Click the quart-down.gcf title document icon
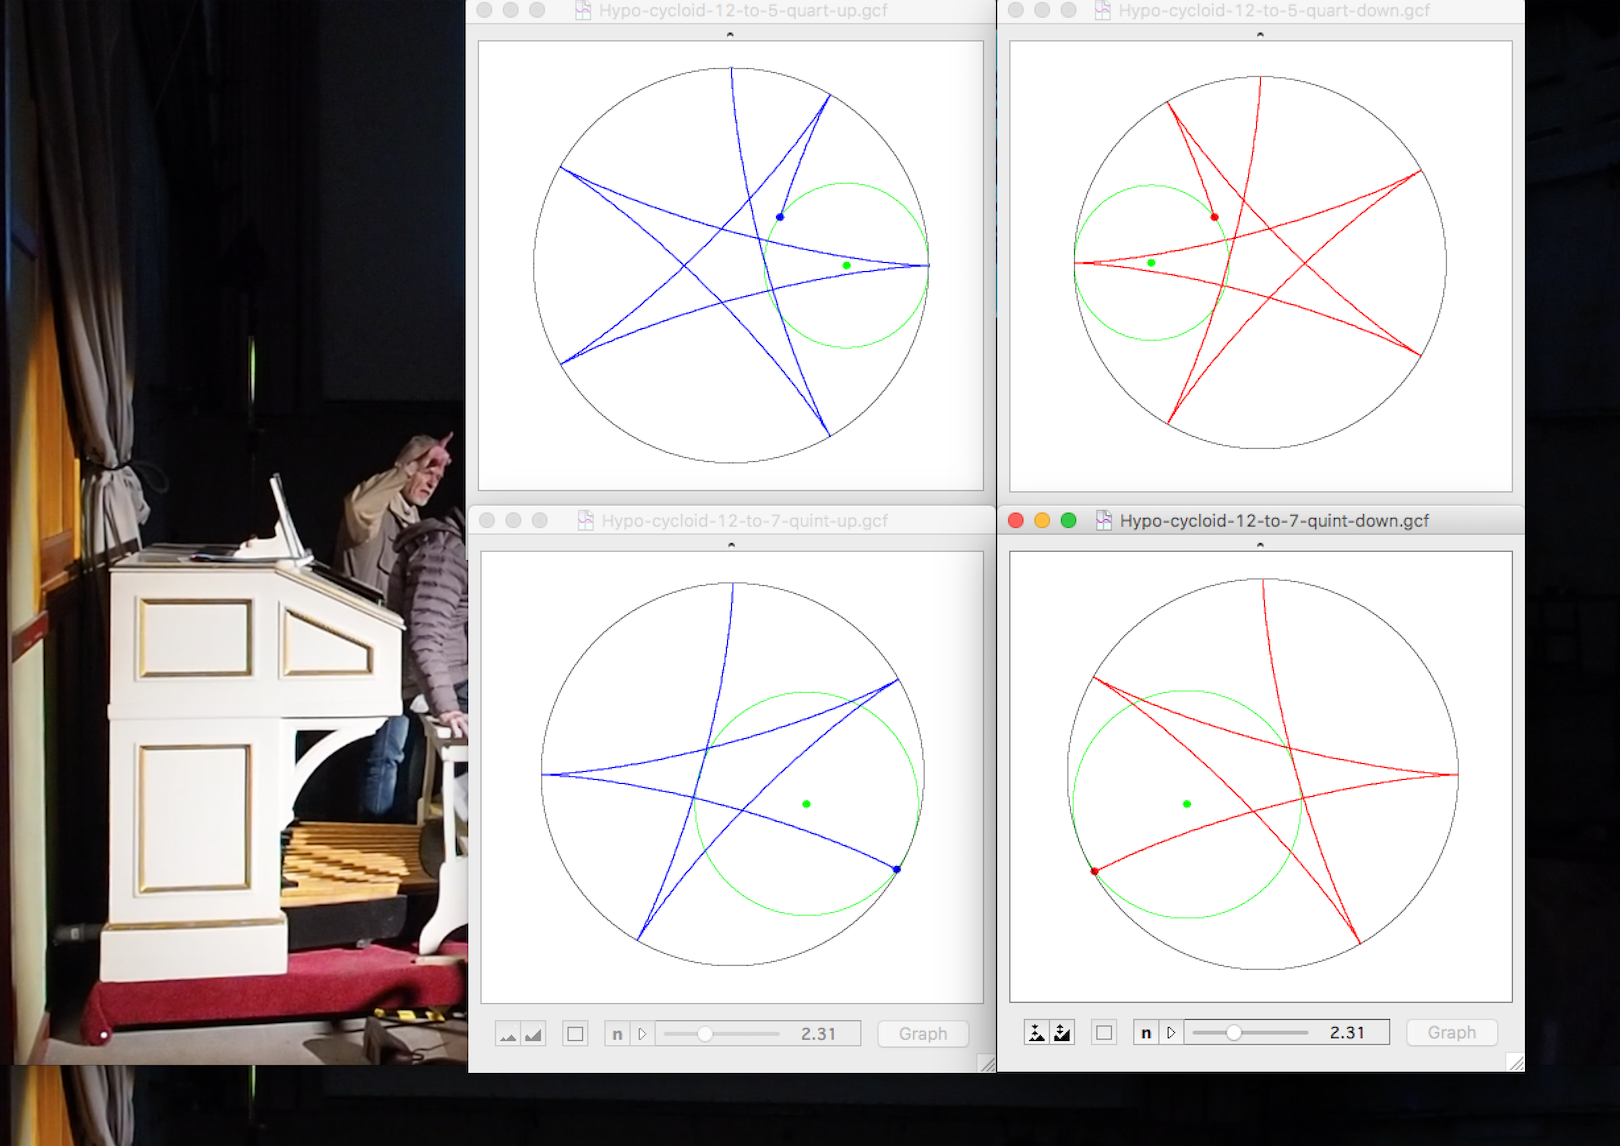 point(1103,10)
